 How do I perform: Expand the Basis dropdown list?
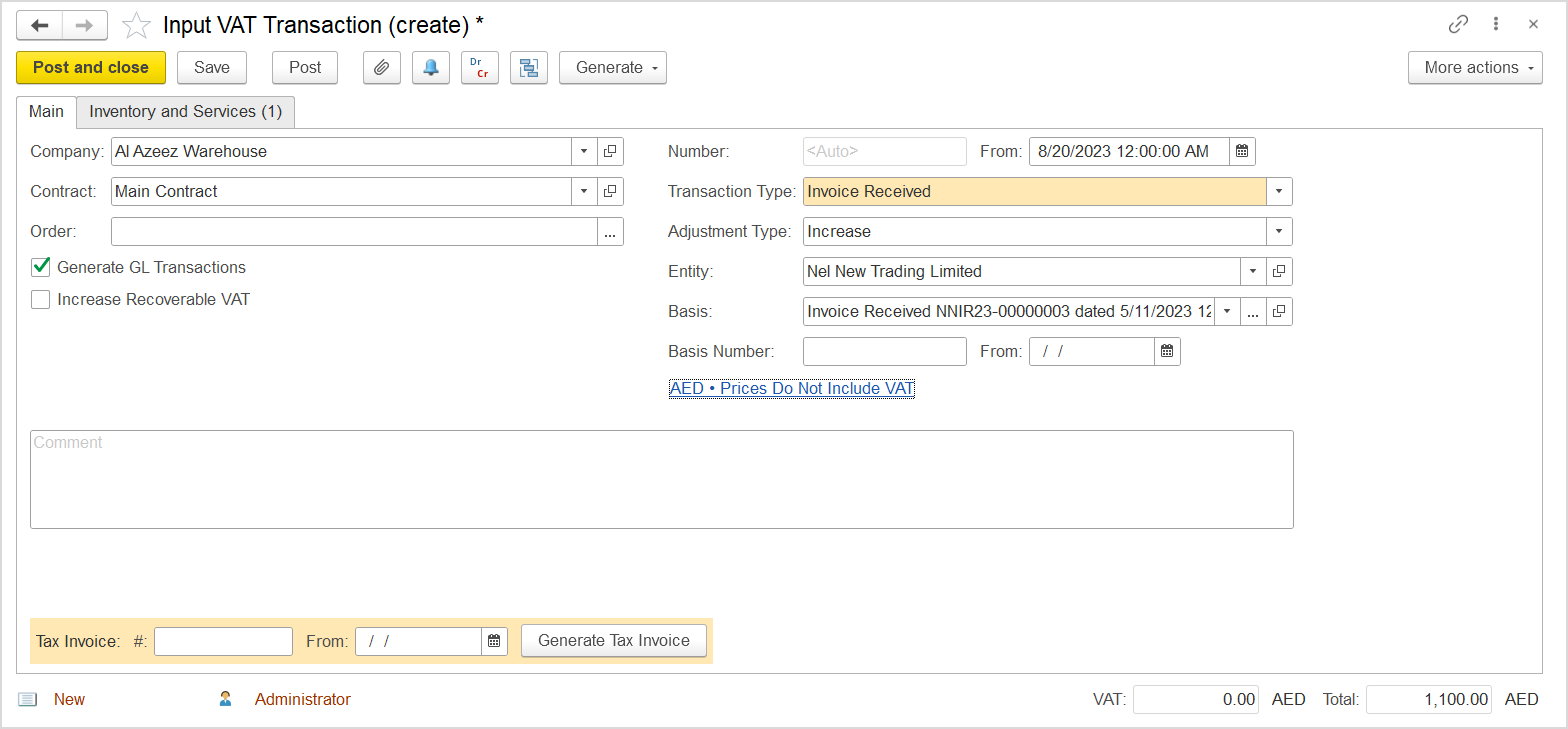click(1227, 312)
